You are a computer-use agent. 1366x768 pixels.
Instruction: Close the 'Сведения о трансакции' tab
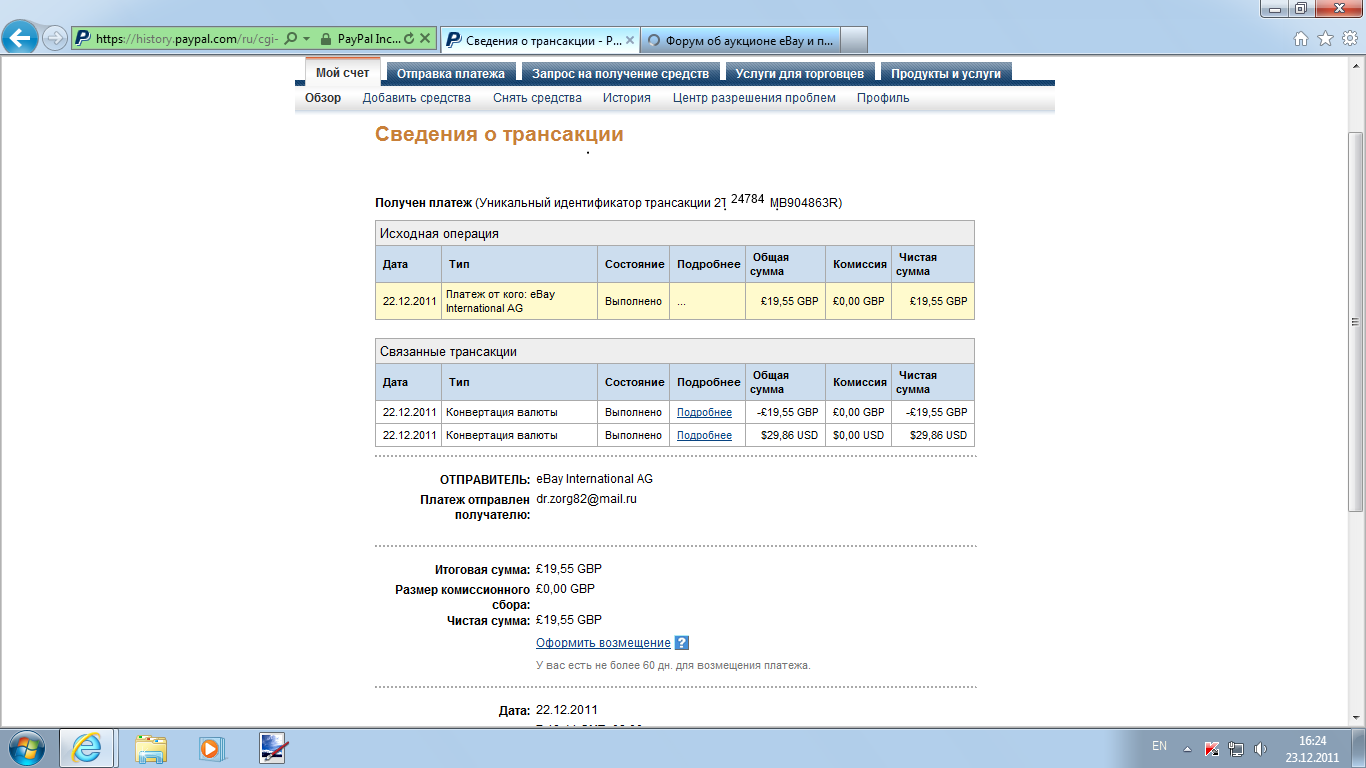pyautogui.click(x=629, y=40)
